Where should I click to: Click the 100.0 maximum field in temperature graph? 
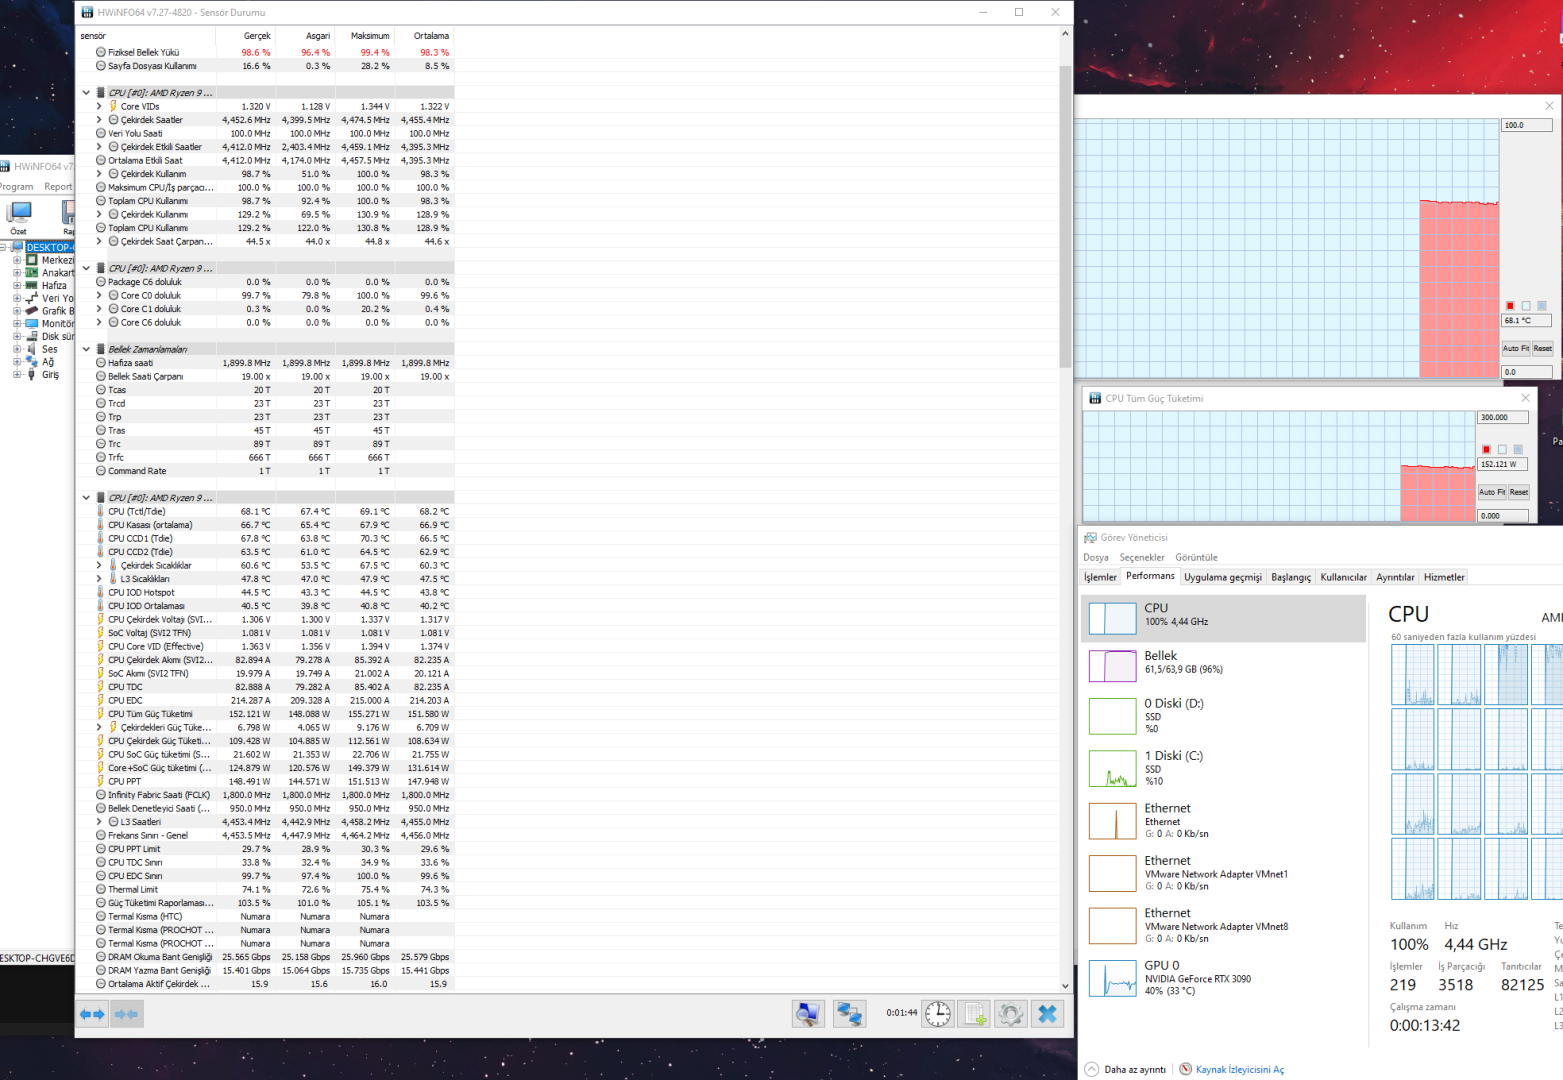point(1526,125)
